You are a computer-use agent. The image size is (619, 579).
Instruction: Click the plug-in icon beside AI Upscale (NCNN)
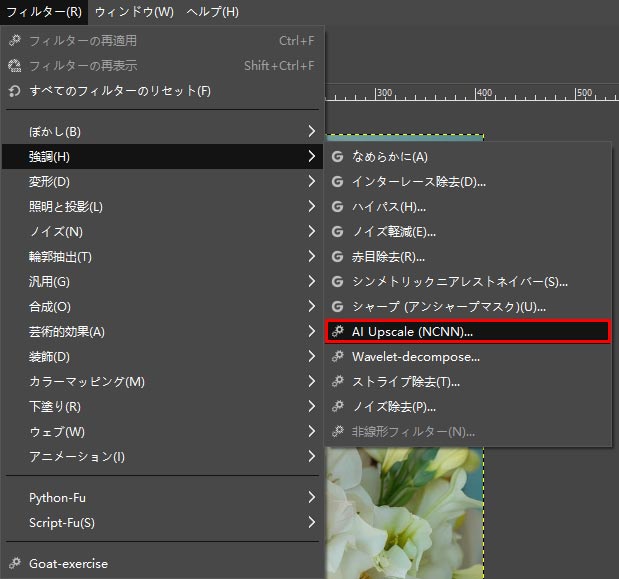(338, 332)
